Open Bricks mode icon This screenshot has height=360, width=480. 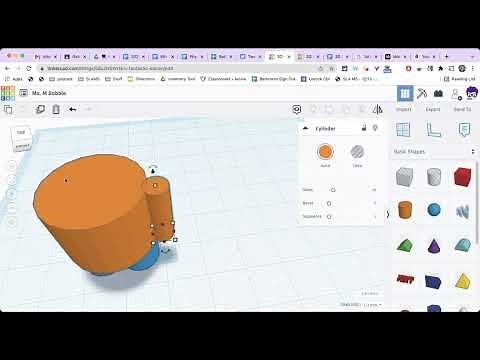(438, 94)
